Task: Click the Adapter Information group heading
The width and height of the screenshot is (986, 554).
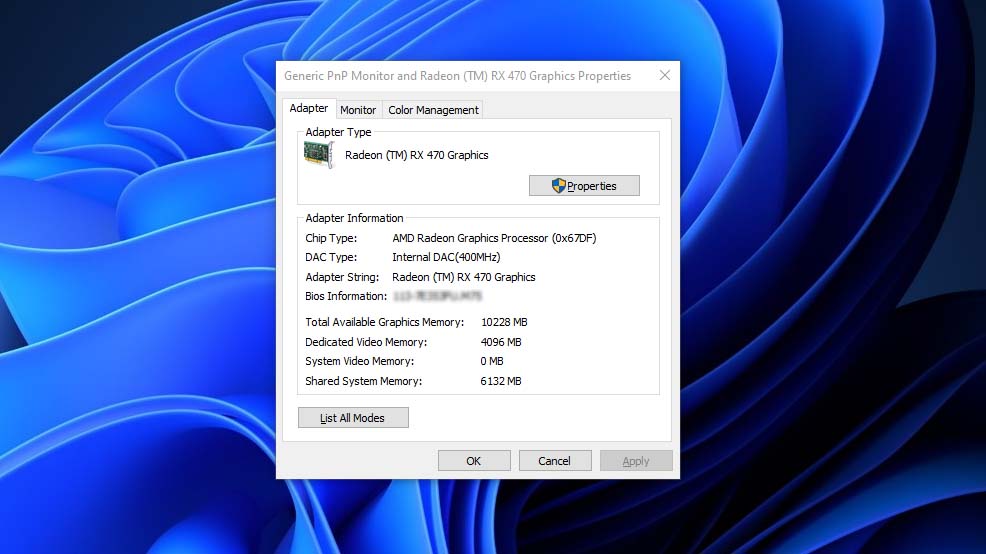Action: coord(354,218)
